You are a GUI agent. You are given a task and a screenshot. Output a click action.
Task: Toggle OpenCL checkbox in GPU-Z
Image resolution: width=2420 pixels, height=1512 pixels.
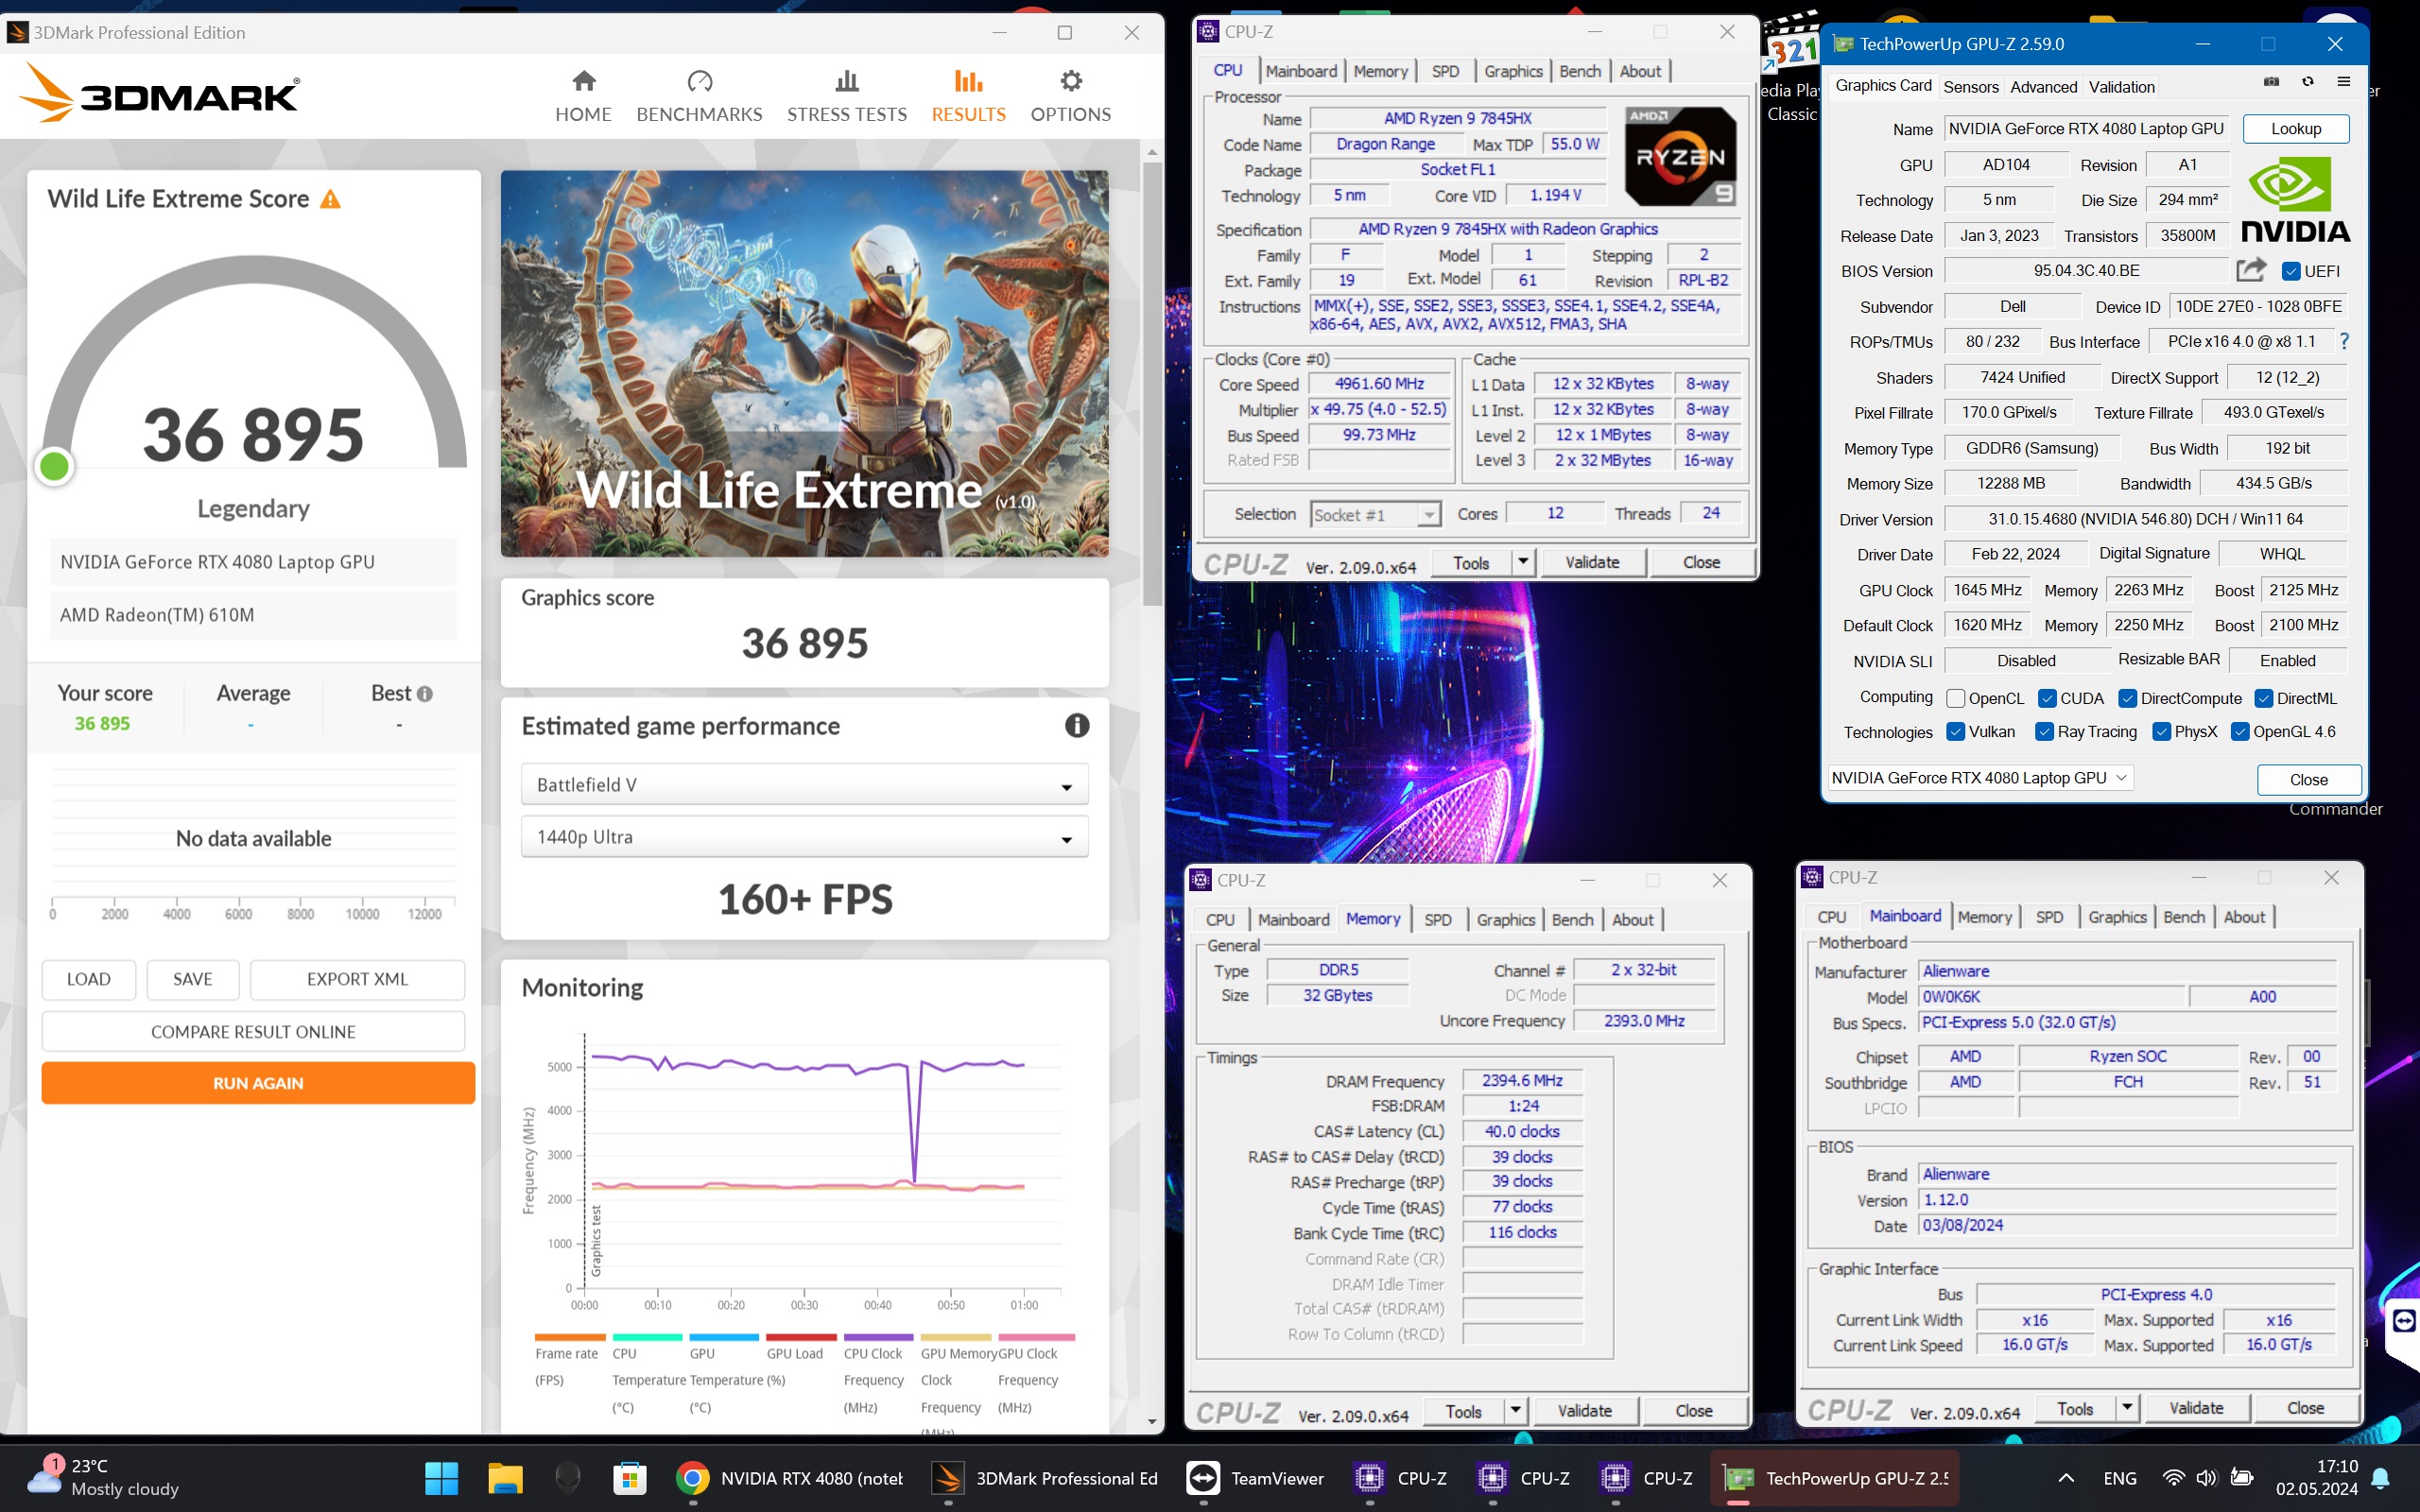coord(1955,698)
